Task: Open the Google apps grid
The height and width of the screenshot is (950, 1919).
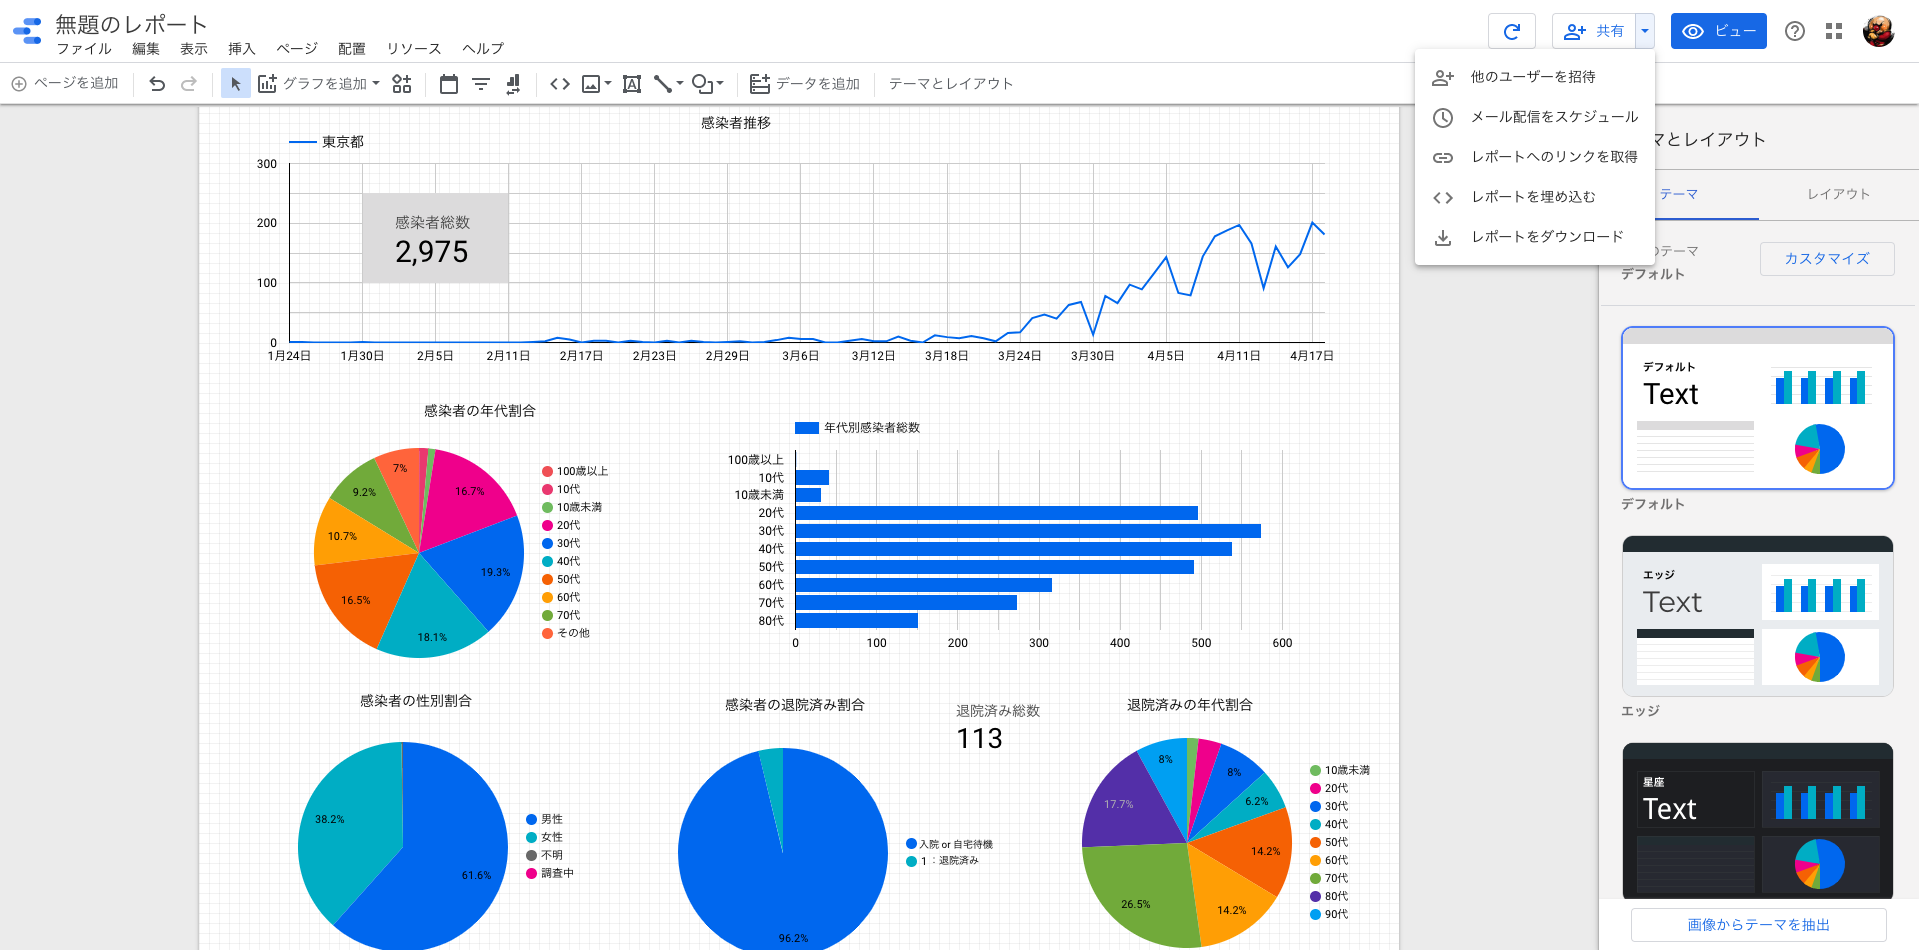Action: [1834, 31]
